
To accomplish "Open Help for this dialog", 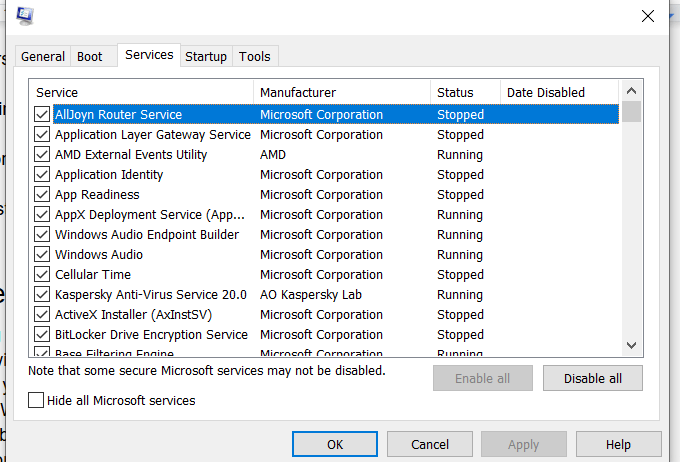I will [618, 444].
